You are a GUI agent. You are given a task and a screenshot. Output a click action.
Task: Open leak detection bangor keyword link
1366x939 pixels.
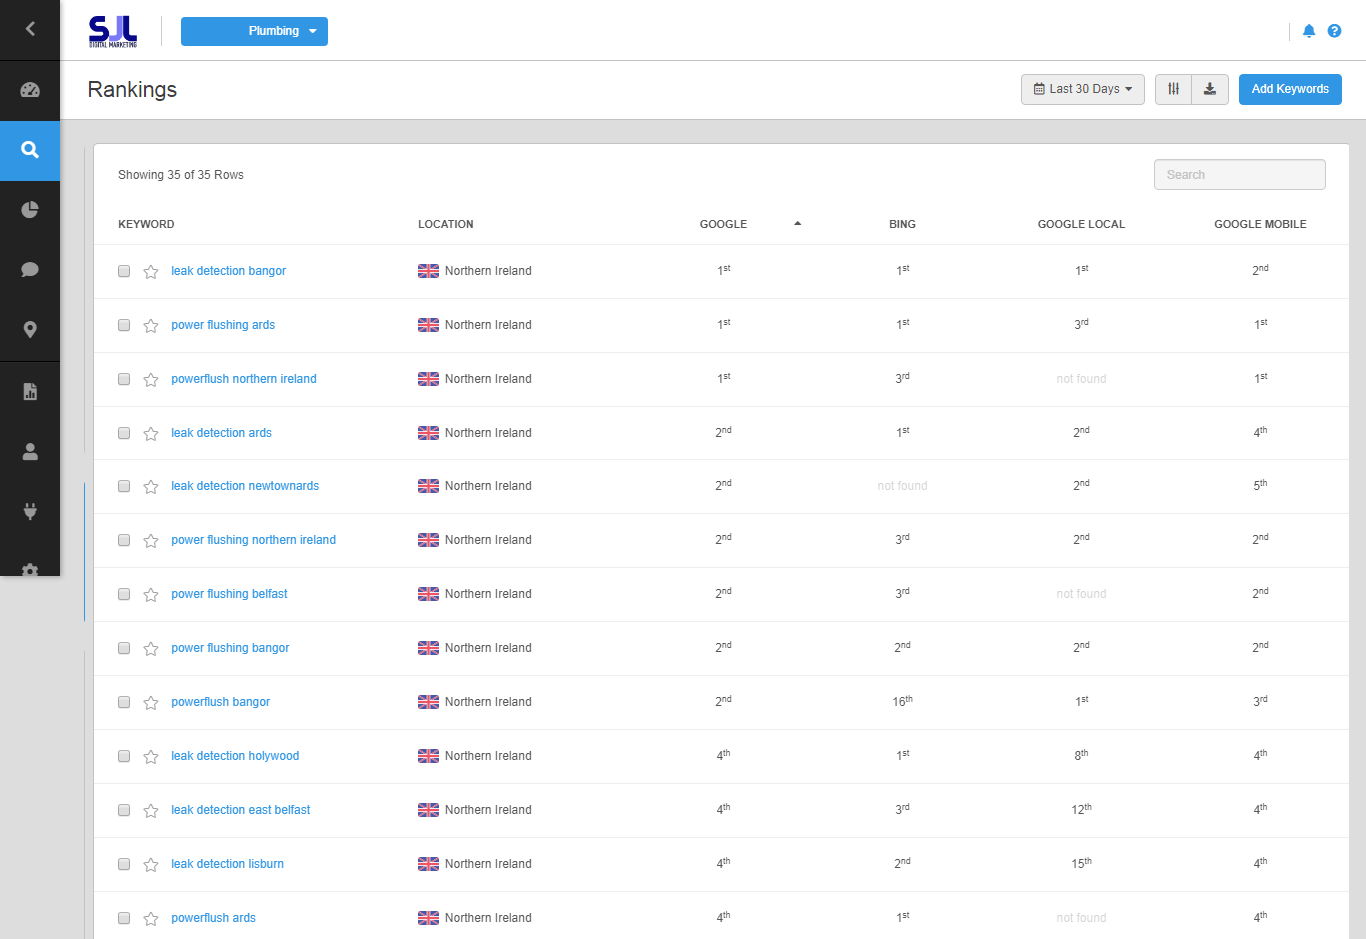(x=228, y=271)
